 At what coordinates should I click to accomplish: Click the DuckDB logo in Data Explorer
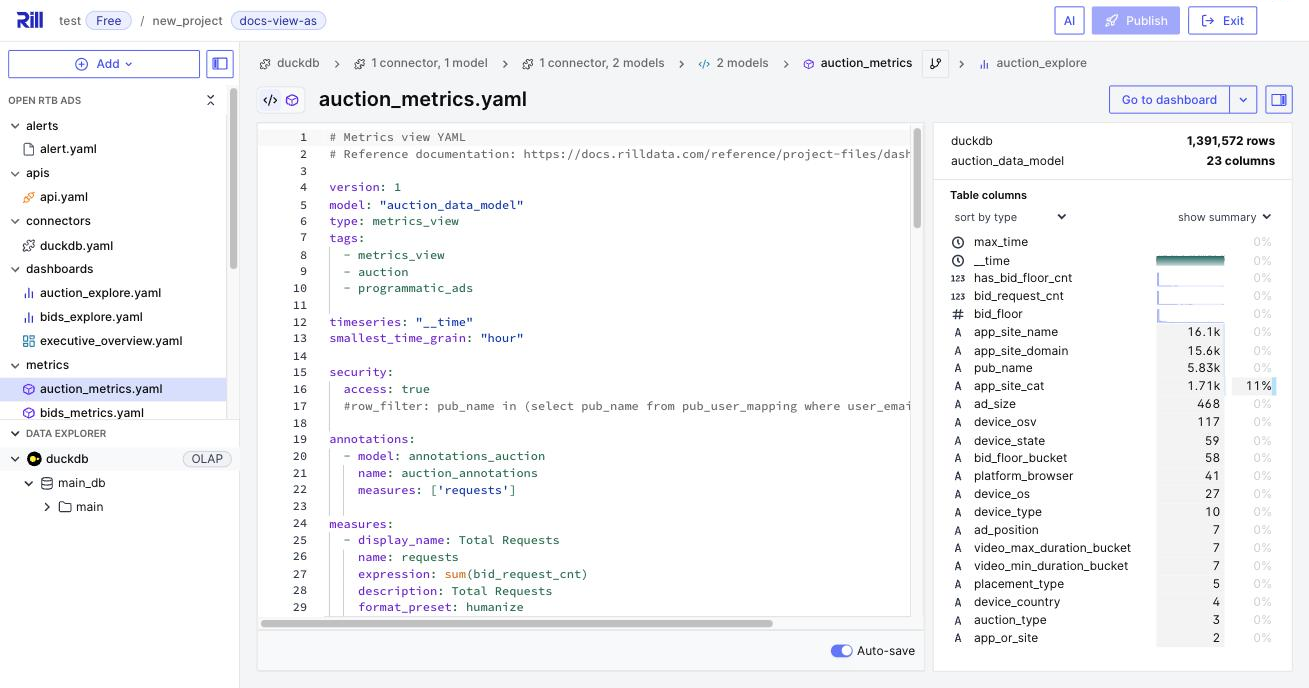[34, 459]
